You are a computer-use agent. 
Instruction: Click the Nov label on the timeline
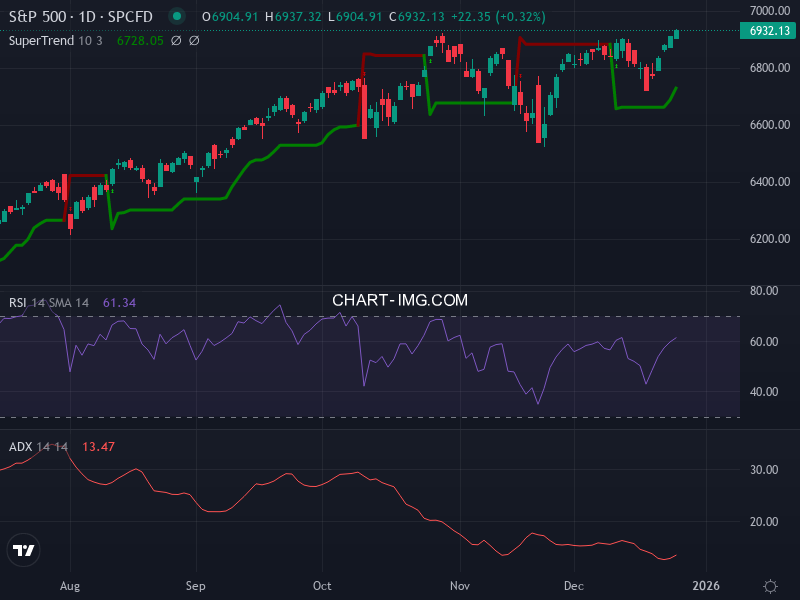click(460, 586)
